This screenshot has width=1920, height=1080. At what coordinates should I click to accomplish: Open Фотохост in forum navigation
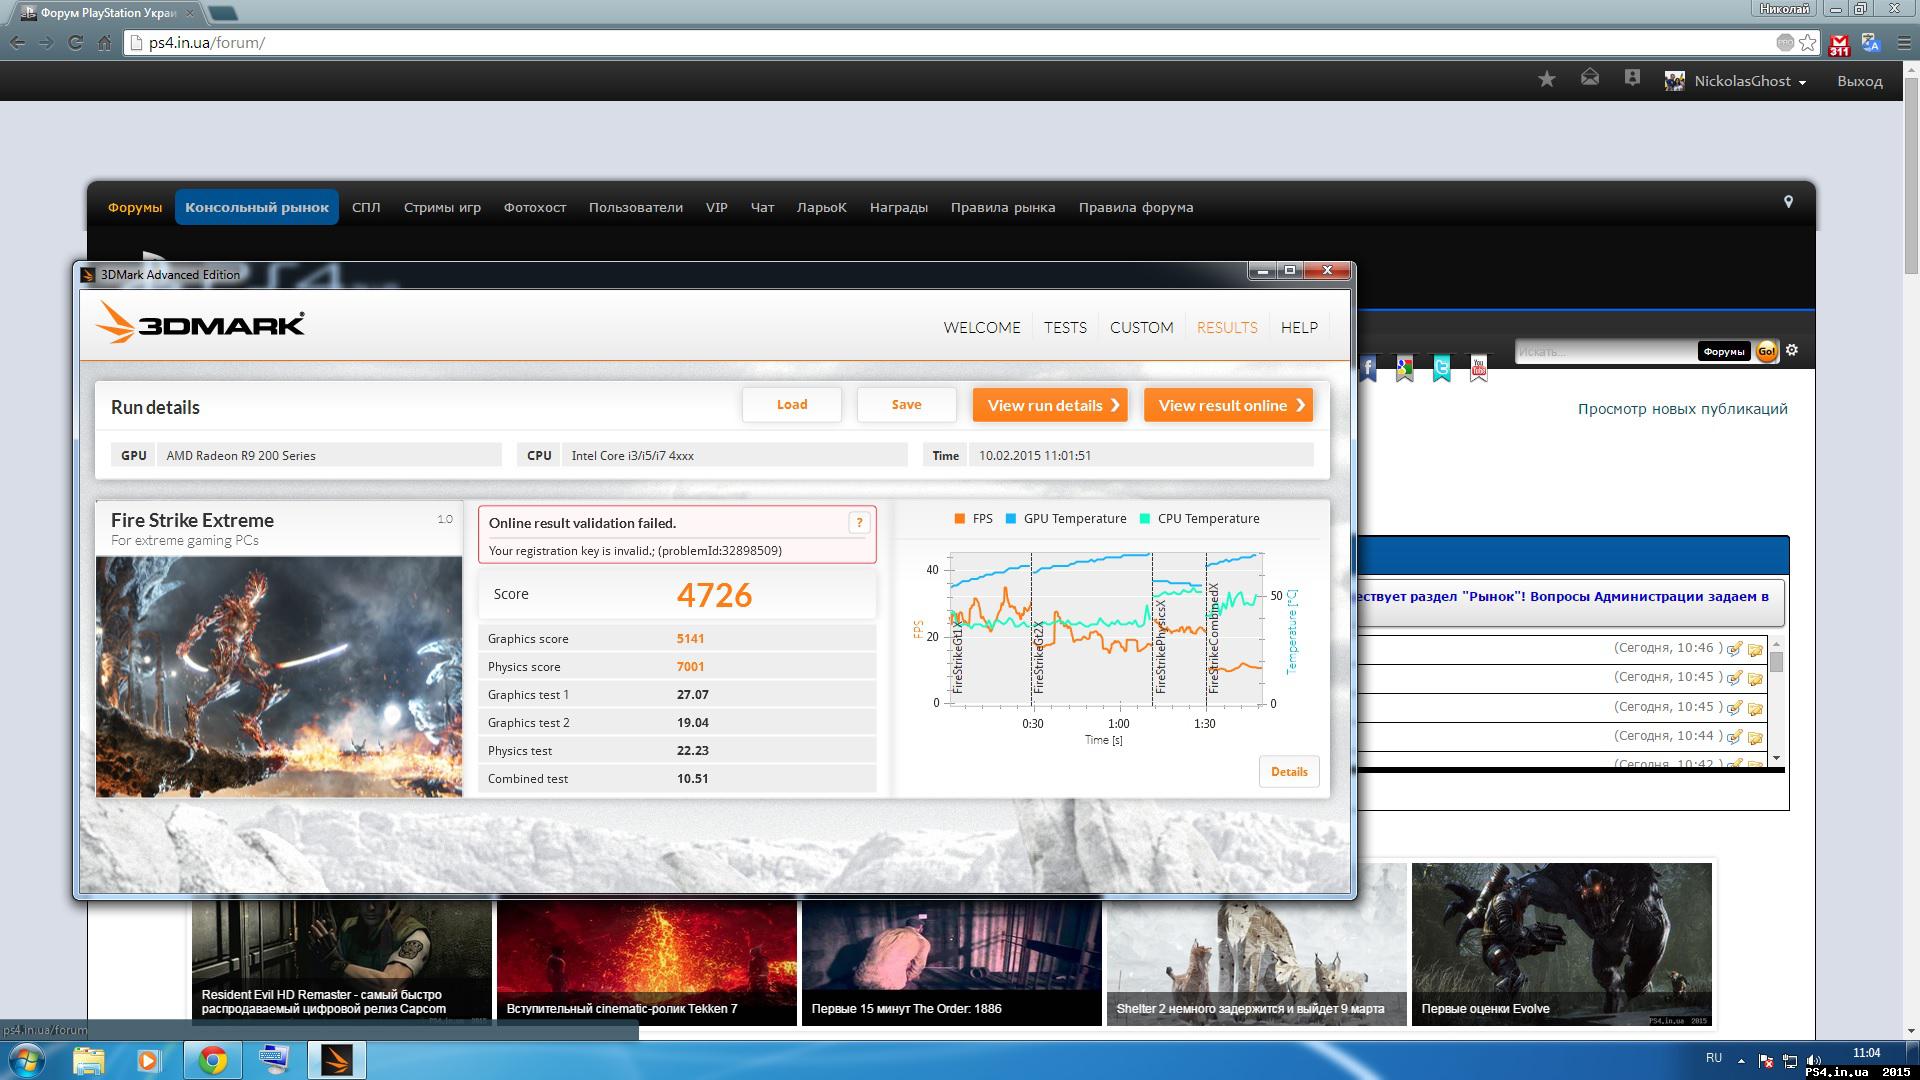coord(535,207)
